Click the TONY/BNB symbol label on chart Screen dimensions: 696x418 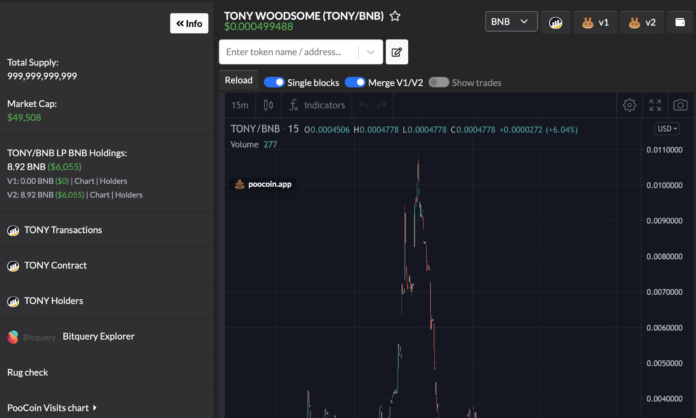coord(255,129)
